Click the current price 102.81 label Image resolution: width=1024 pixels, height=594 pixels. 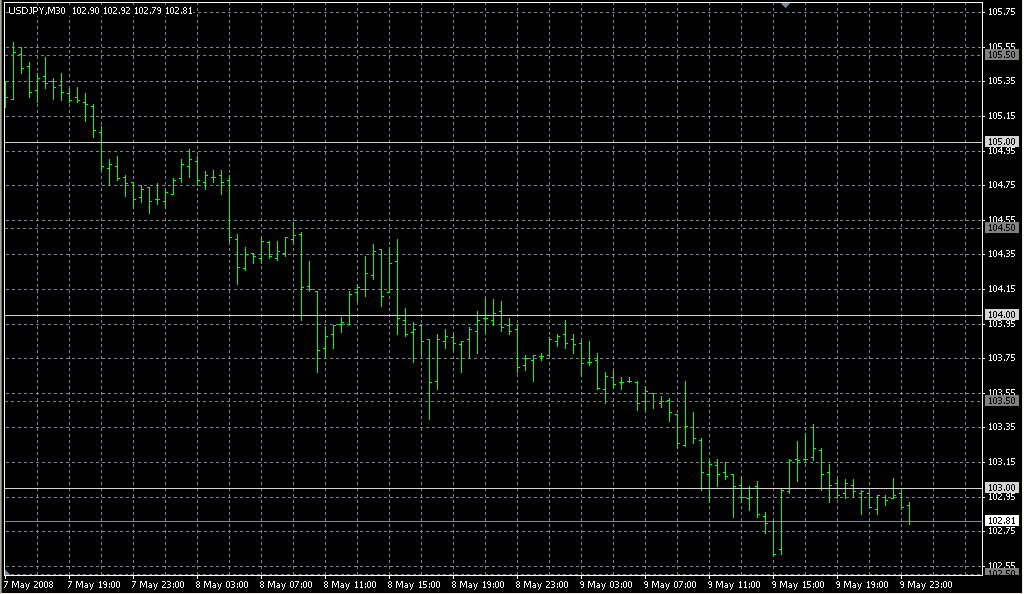(1001, 521)
